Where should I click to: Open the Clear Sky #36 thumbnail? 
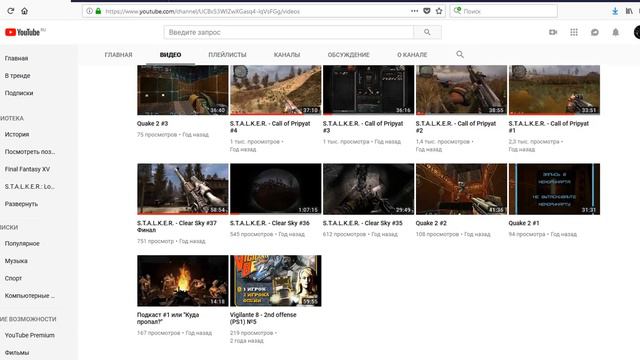[276, 189]
